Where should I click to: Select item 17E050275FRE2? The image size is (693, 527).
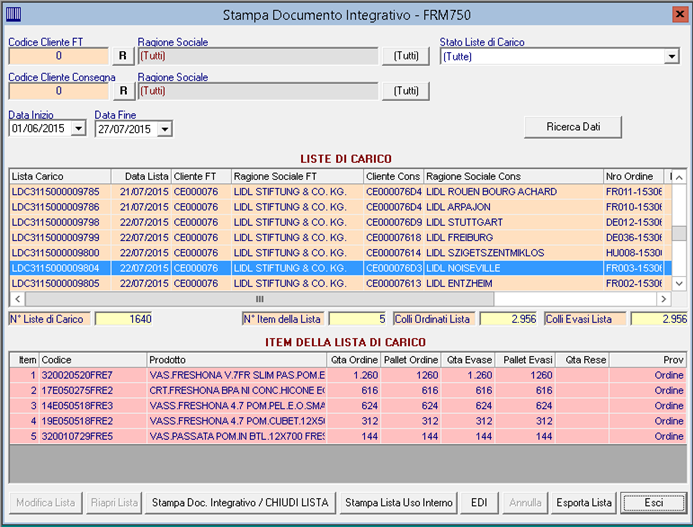point(348,391)
